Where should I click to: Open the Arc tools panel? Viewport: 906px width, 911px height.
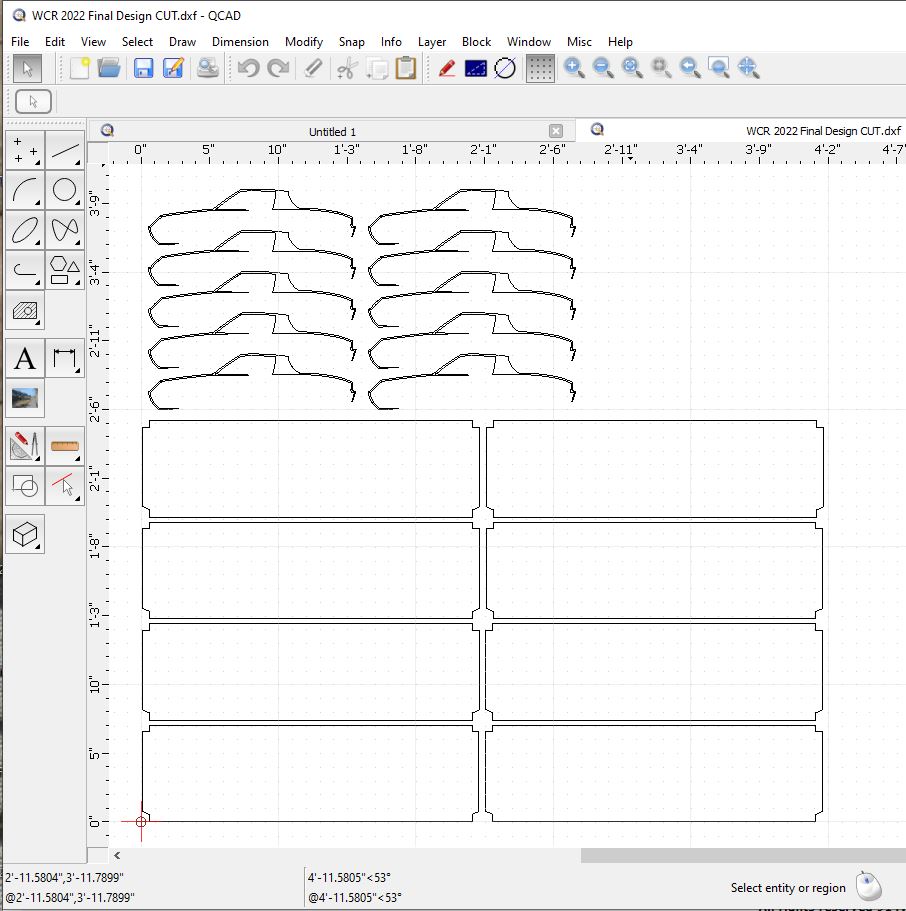pyautogui.click(x=25, y=190)
